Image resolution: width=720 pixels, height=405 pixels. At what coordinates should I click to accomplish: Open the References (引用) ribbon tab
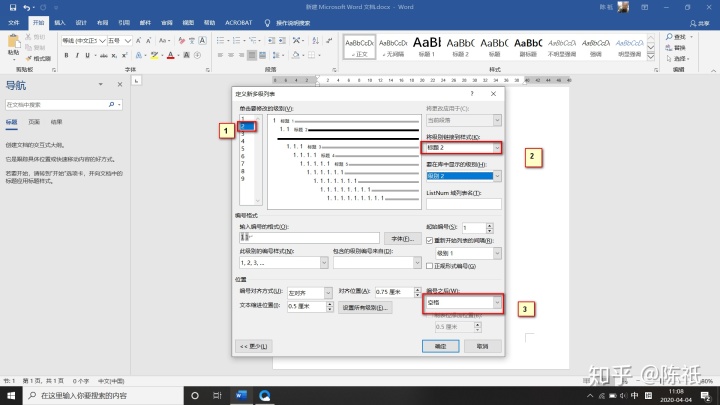(x=124, y=22)
